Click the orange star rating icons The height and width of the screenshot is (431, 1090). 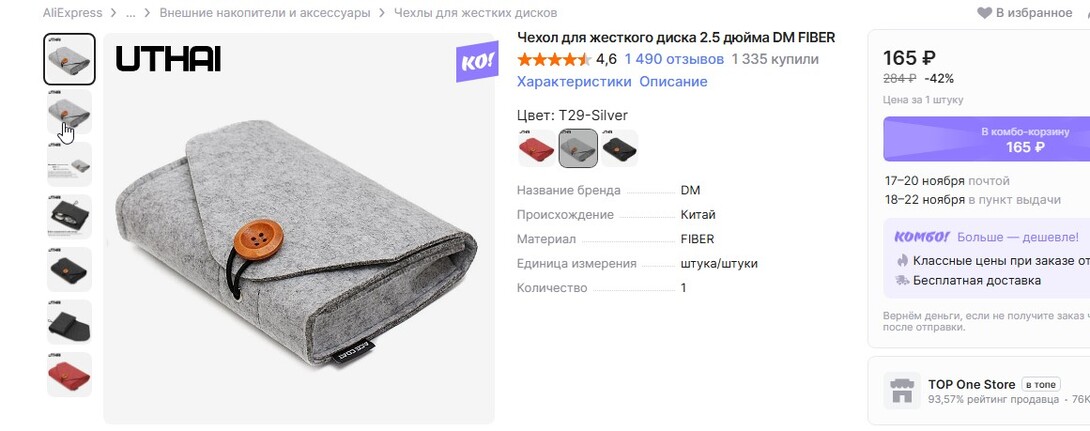tap(555, 59)
